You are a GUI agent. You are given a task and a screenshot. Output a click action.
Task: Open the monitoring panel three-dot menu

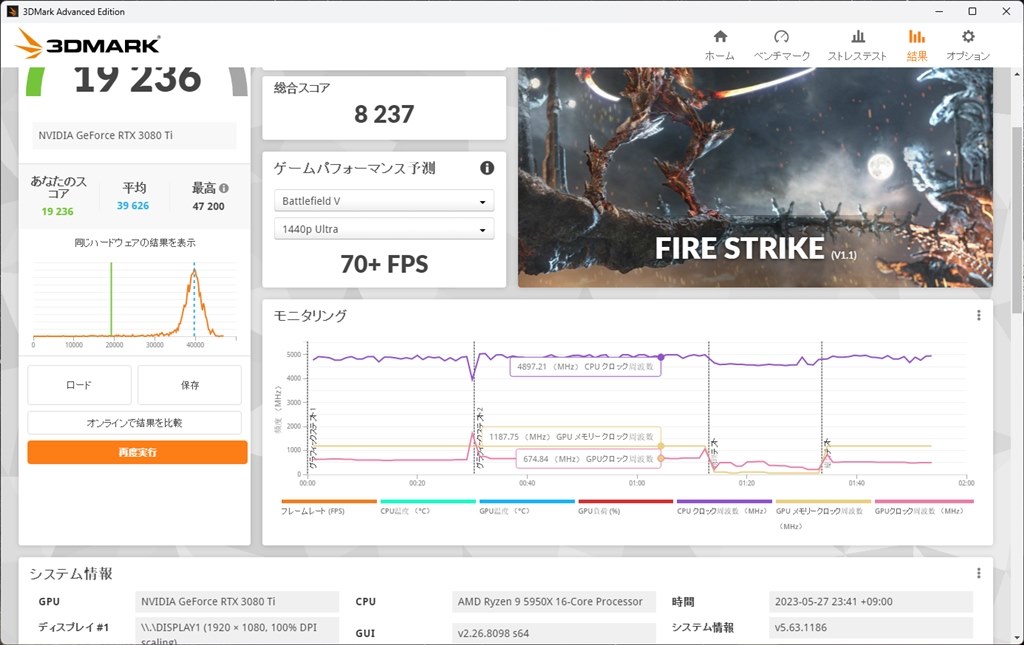point(978,315)
